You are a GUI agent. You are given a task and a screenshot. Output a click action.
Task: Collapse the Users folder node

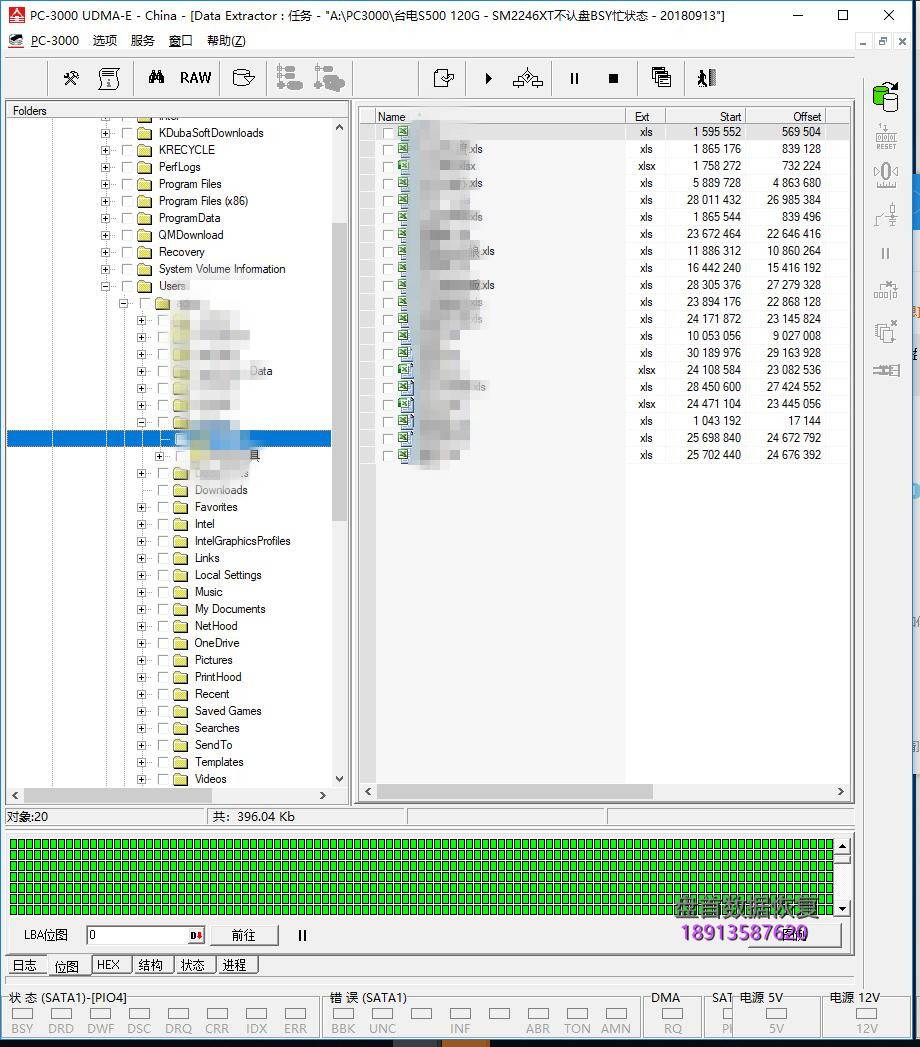tap(105, 286)
